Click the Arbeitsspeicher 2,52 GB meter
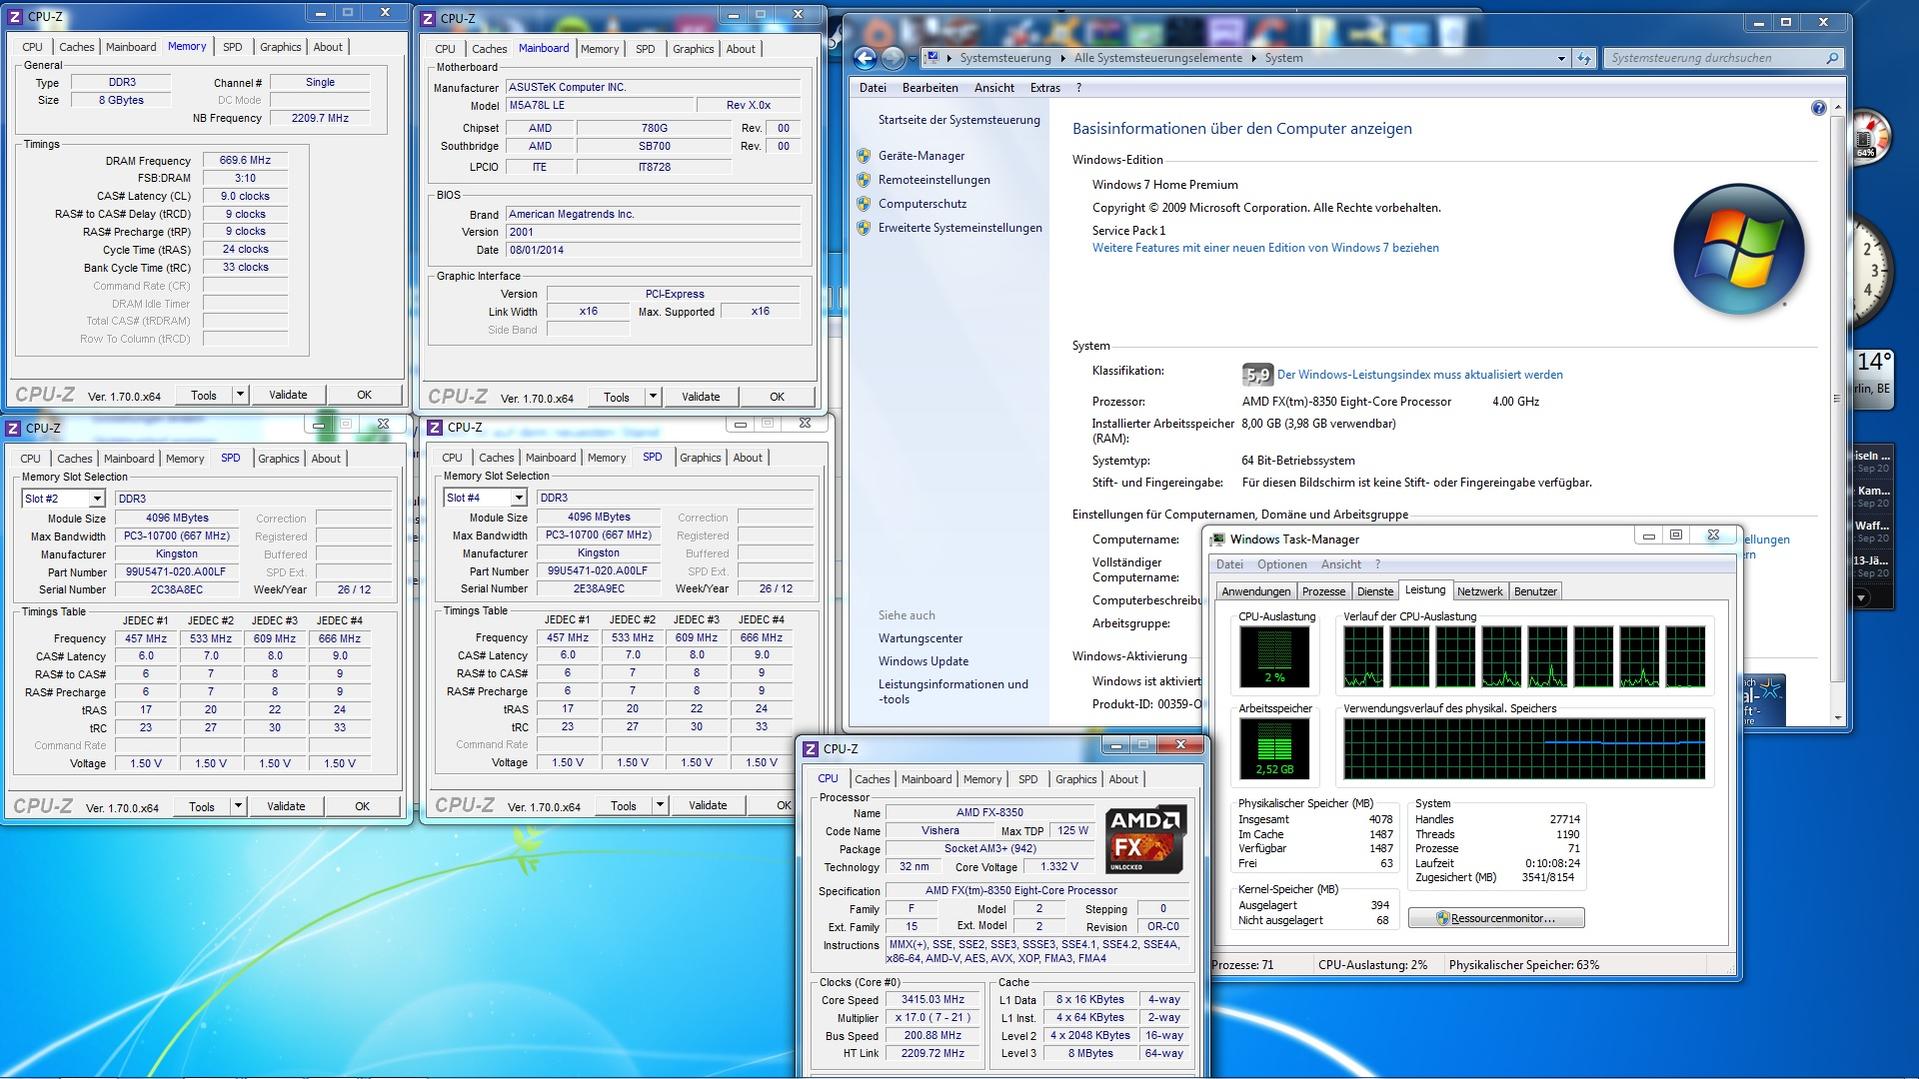This screenshot has height=1079, width=1919. [x=1274, y=749]
